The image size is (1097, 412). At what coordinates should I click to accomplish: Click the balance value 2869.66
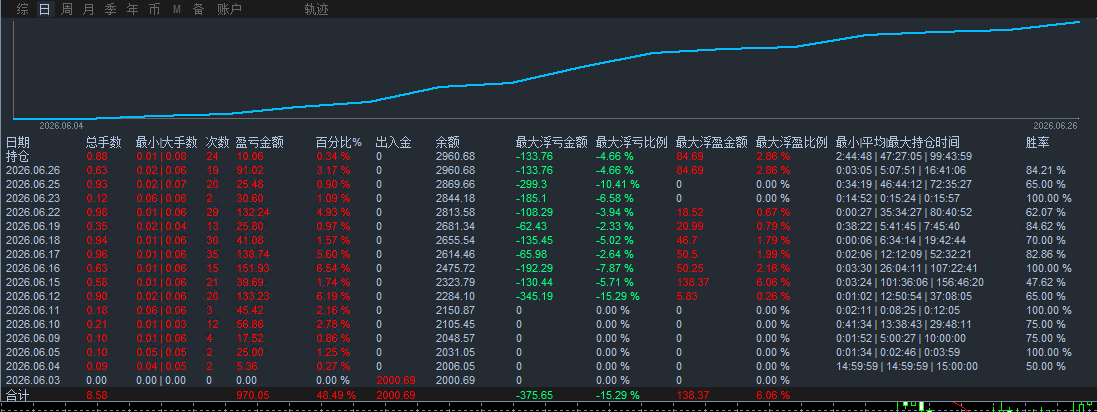(x=455, y=184)
